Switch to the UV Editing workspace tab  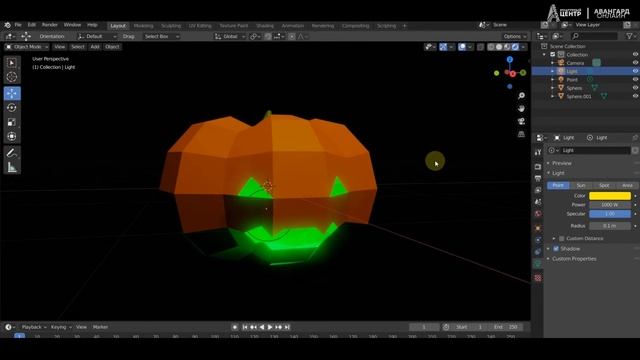(x=200, y=26)
